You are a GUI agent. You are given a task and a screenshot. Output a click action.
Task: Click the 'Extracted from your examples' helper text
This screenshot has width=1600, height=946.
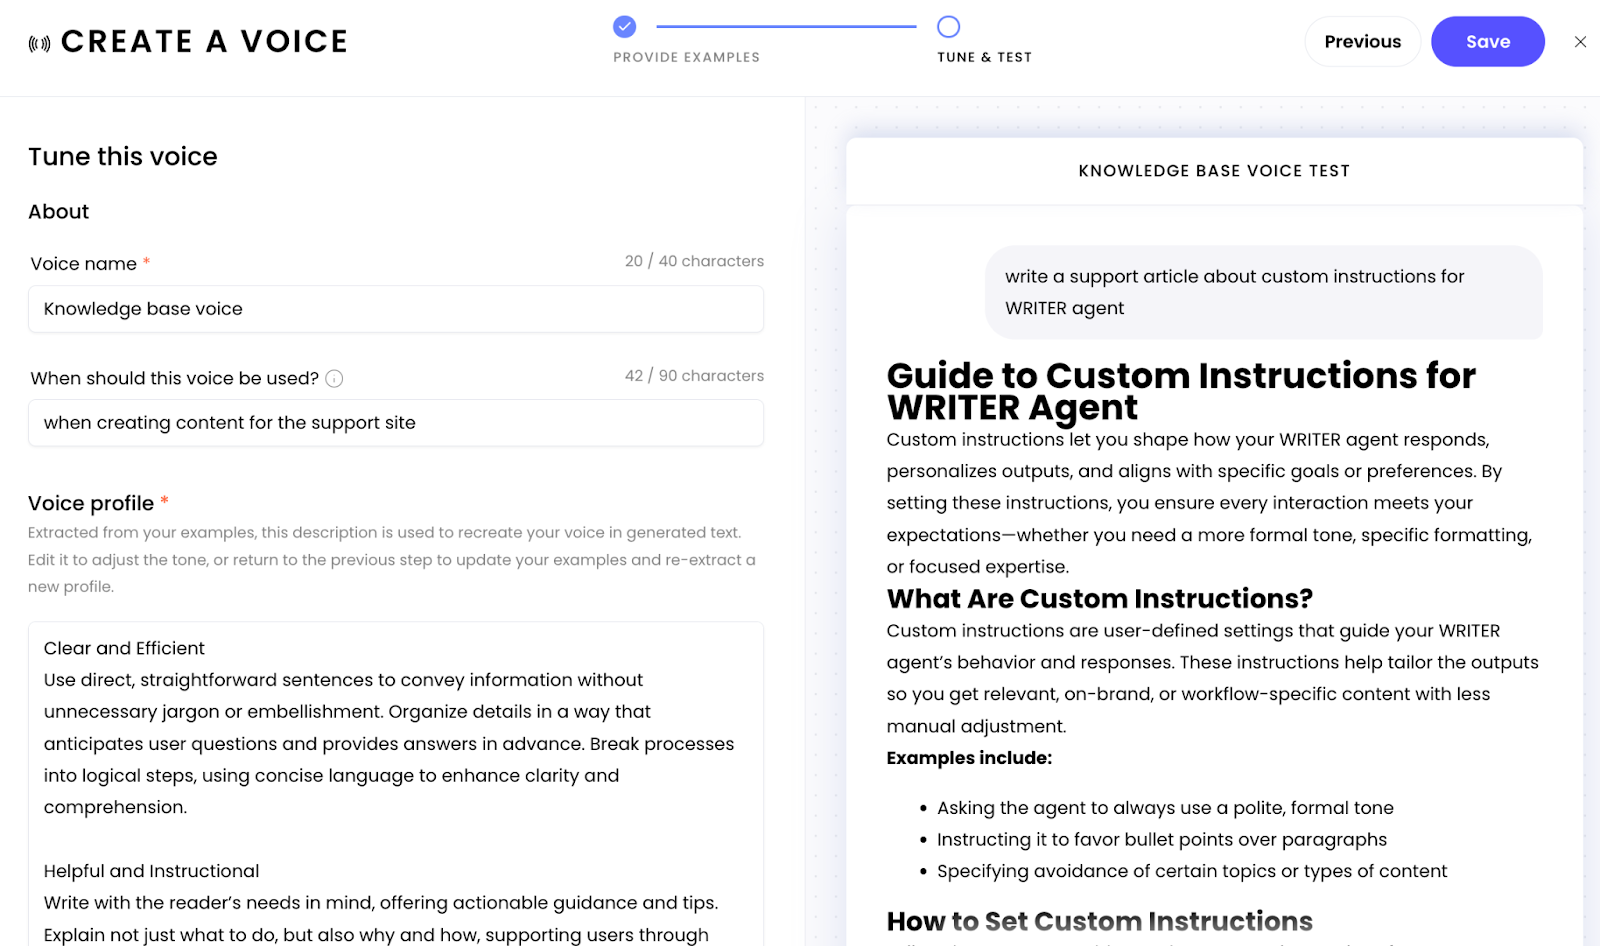(x=392, y=560)
